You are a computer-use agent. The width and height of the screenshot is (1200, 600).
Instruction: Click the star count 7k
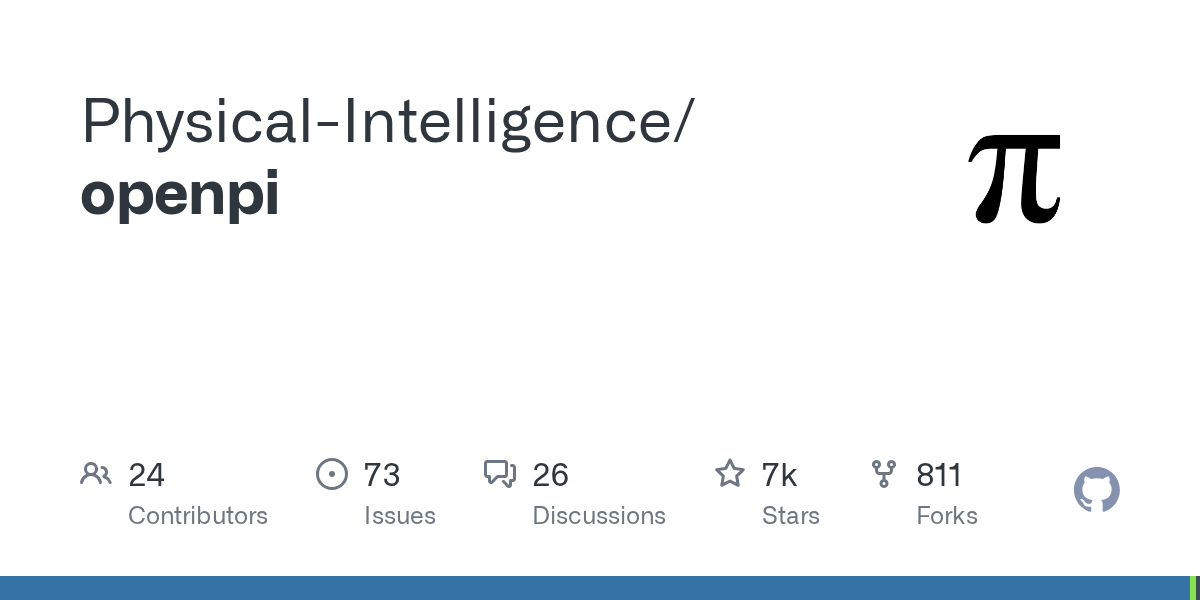pyautogui.click(x=780, y=475)
